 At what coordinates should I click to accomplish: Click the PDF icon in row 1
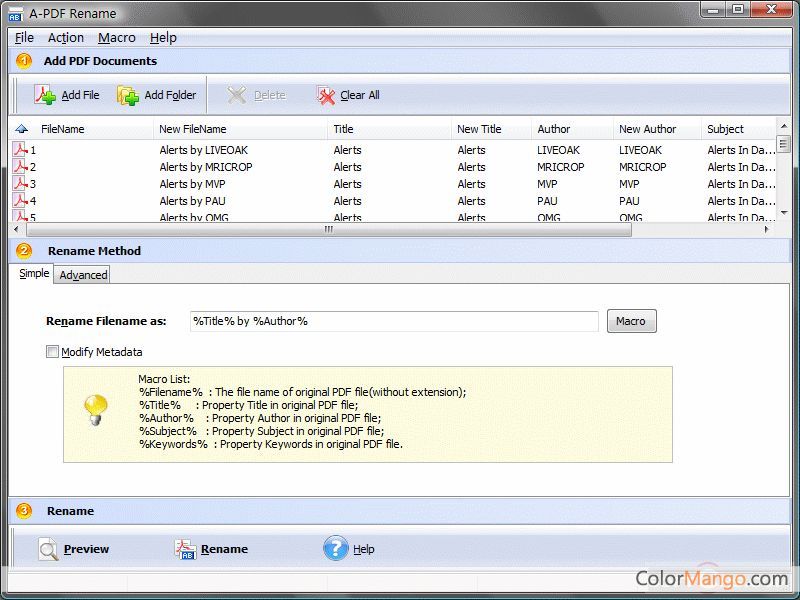20,149
